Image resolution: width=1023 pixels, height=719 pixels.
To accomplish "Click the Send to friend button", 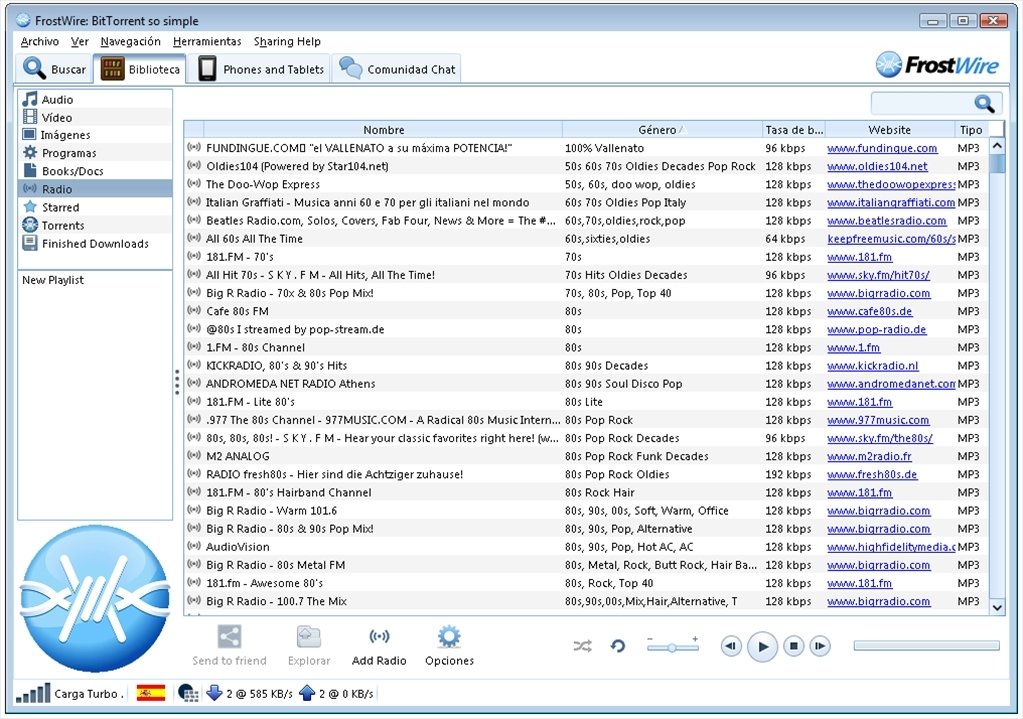I will pos(229,646).
